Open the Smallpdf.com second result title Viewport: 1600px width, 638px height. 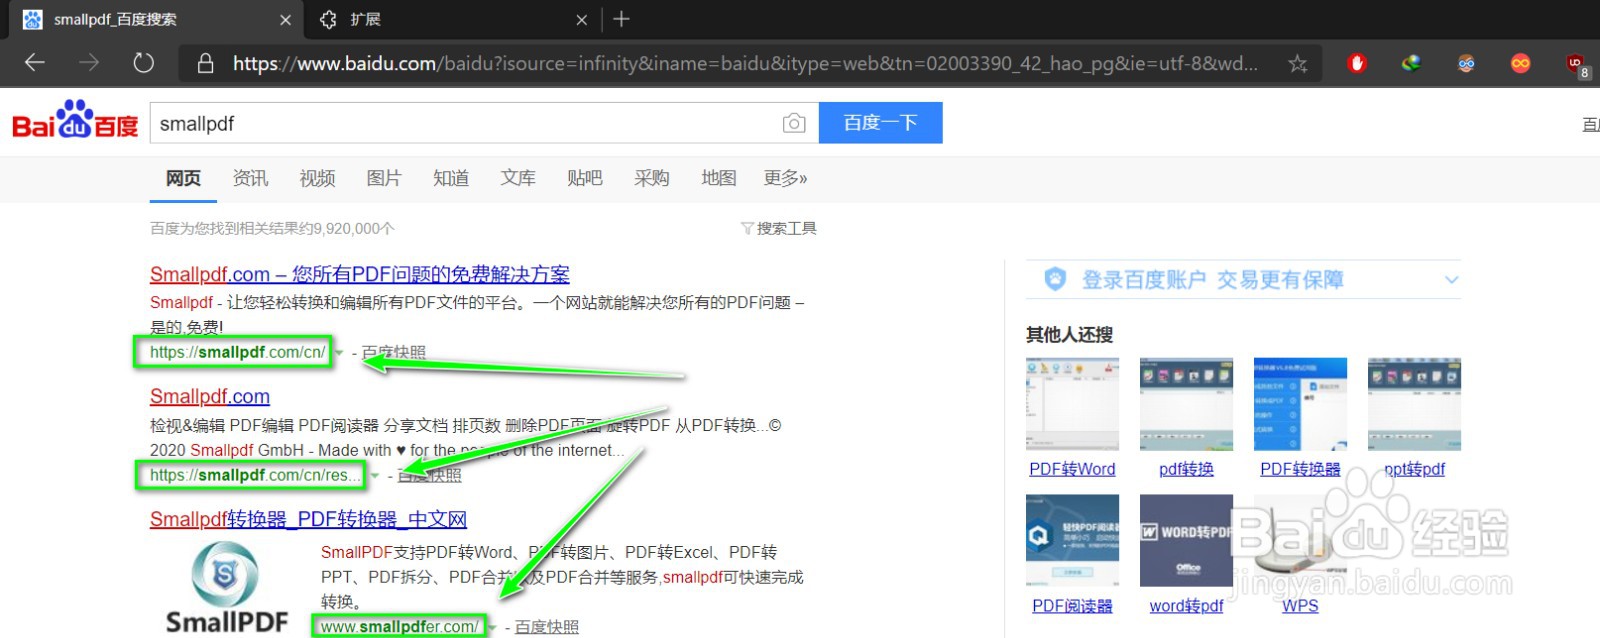pos(210,396)
